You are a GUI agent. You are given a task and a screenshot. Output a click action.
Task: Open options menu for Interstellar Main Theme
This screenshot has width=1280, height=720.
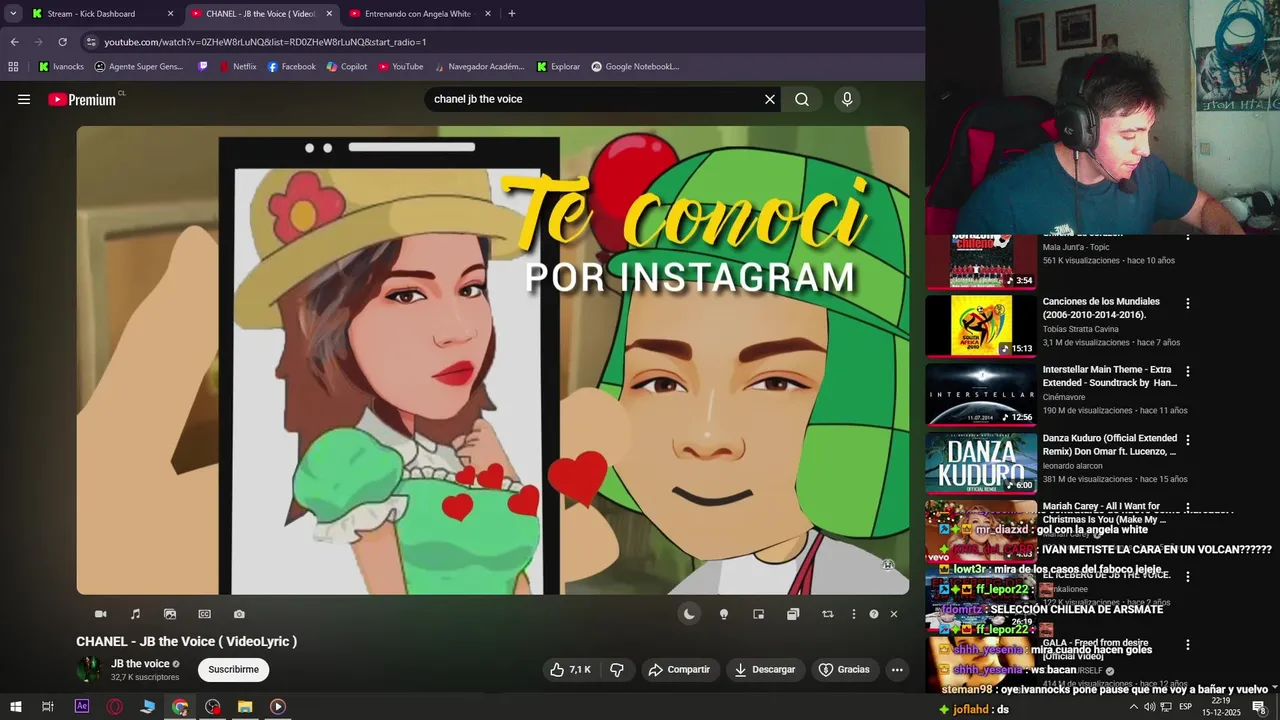[1188, 371]
